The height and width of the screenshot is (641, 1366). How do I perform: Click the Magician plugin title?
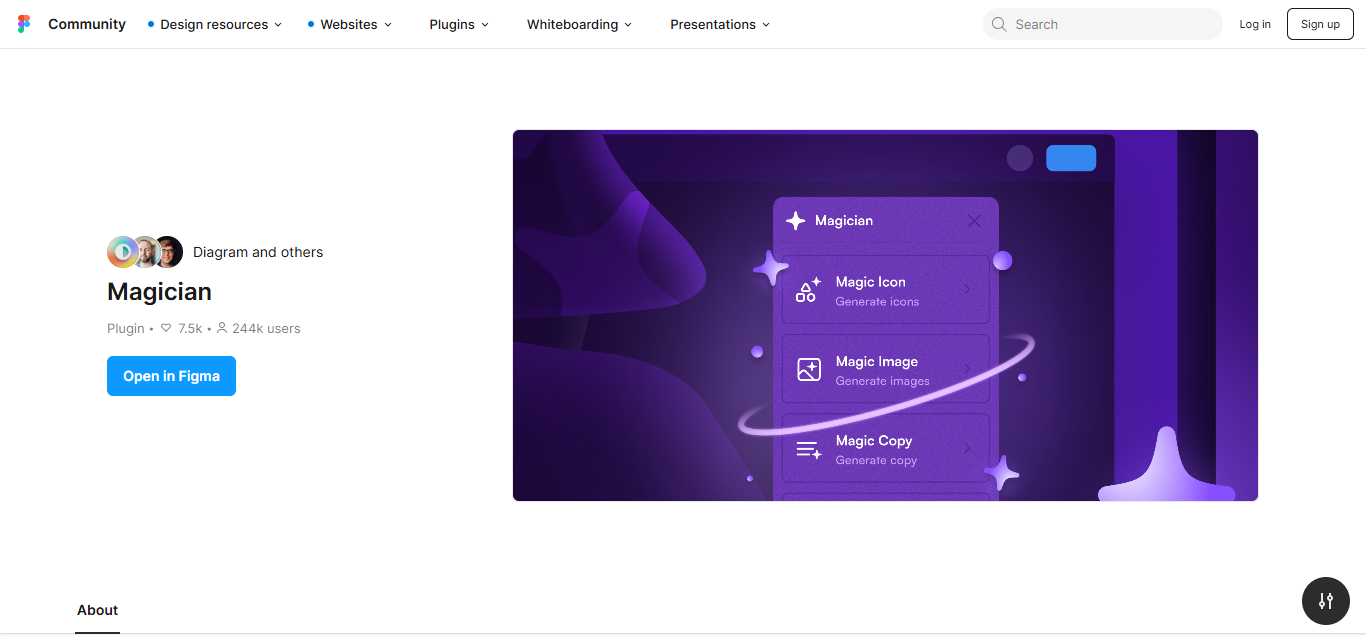click(160, 292)
